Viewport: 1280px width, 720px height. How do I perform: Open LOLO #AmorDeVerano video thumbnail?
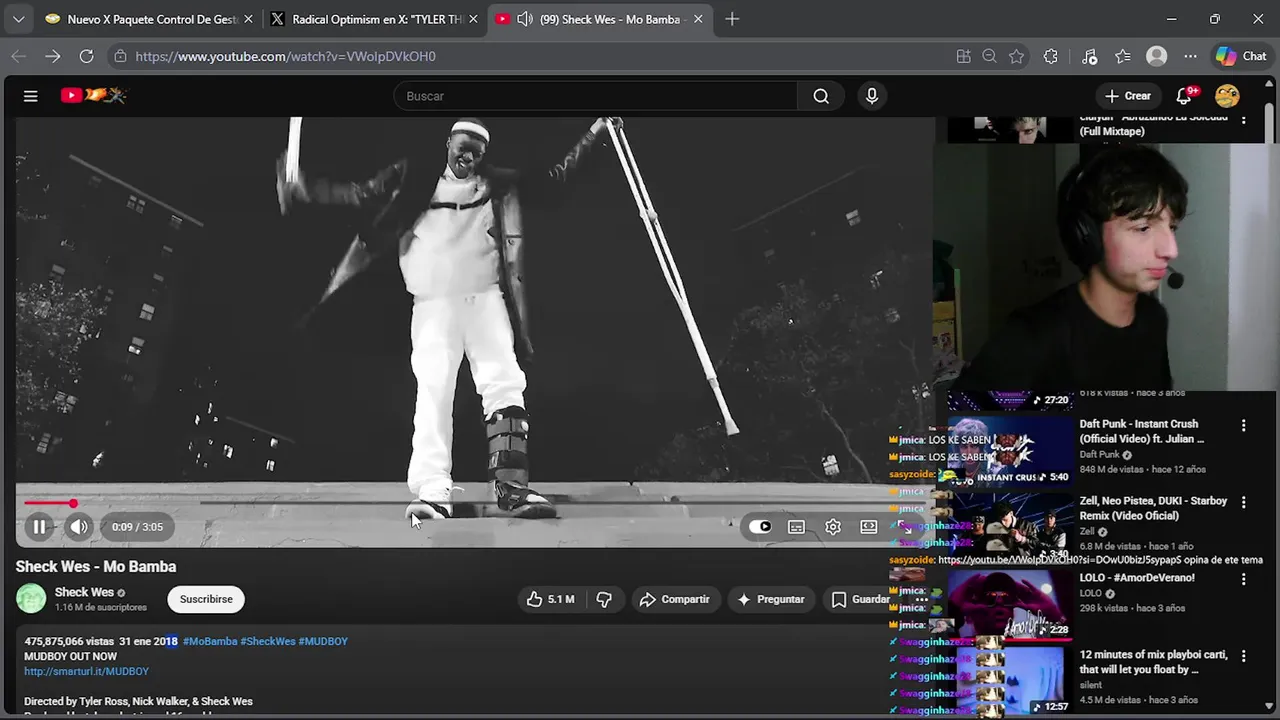tap(1010, 603)
